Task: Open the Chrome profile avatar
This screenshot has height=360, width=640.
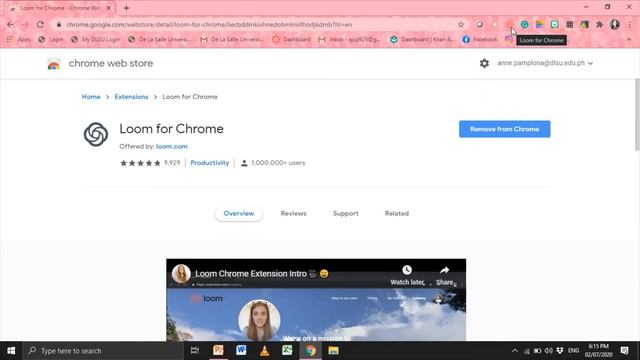Action: point(615,24)
